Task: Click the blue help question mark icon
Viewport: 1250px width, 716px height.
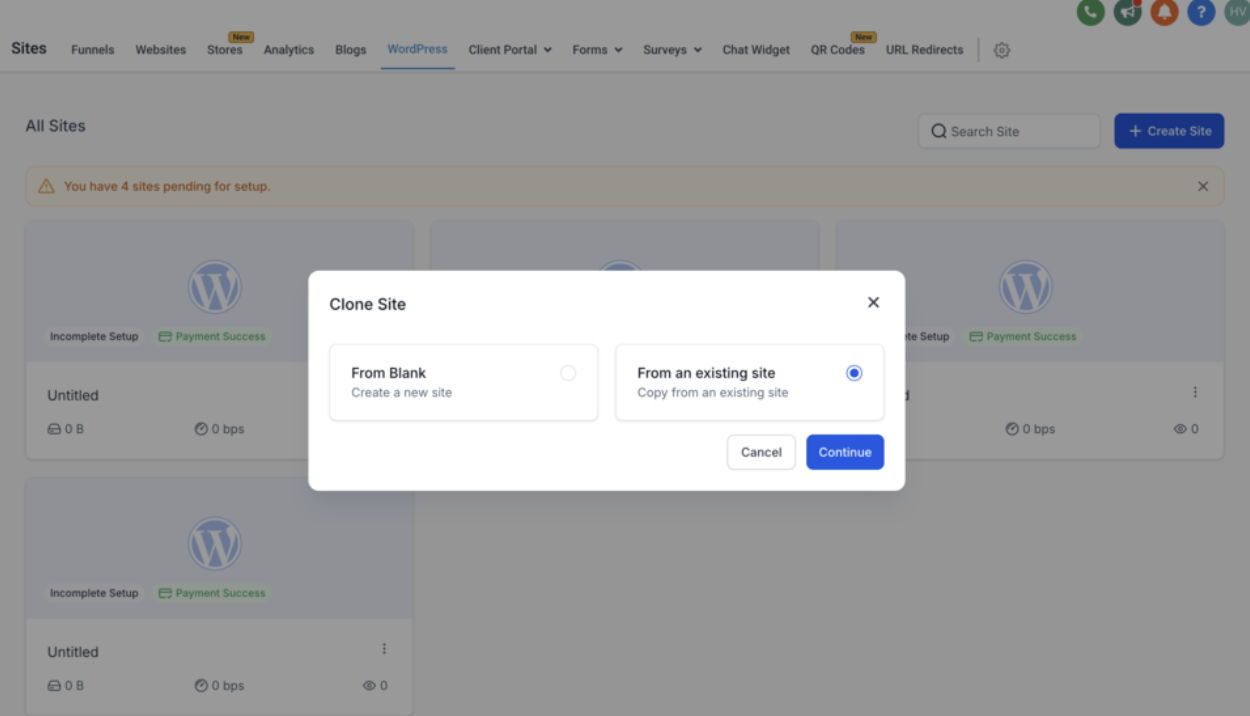Action: pyautogui.click(x=1201, y=12)
